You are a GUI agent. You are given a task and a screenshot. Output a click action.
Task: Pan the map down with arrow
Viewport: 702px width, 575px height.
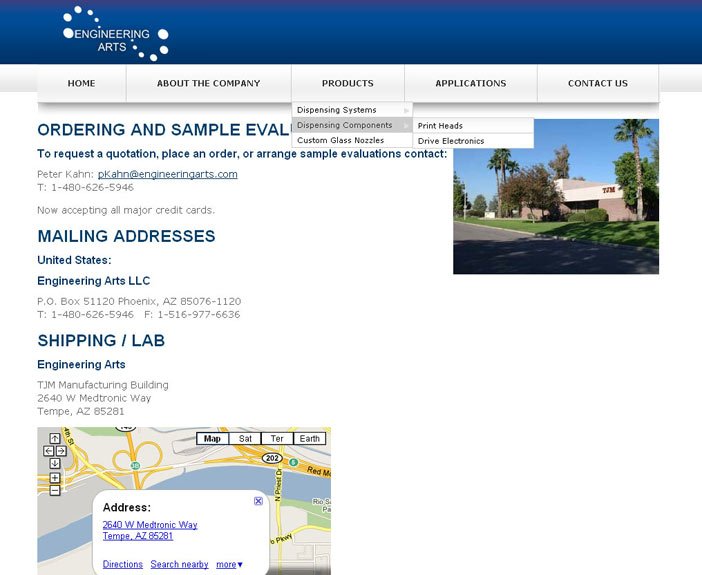coord(54,463)
